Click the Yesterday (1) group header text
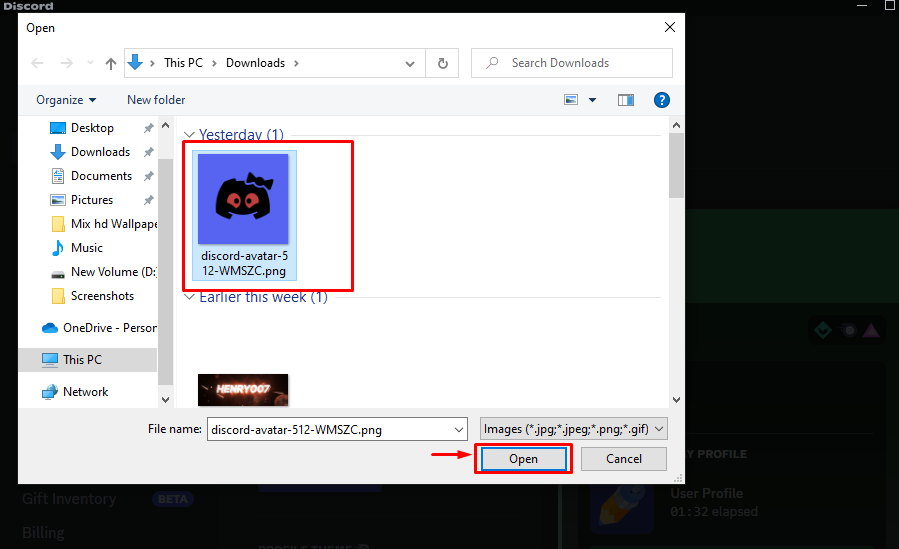Viewport: 899px width, 549px height. pos(241,135)
